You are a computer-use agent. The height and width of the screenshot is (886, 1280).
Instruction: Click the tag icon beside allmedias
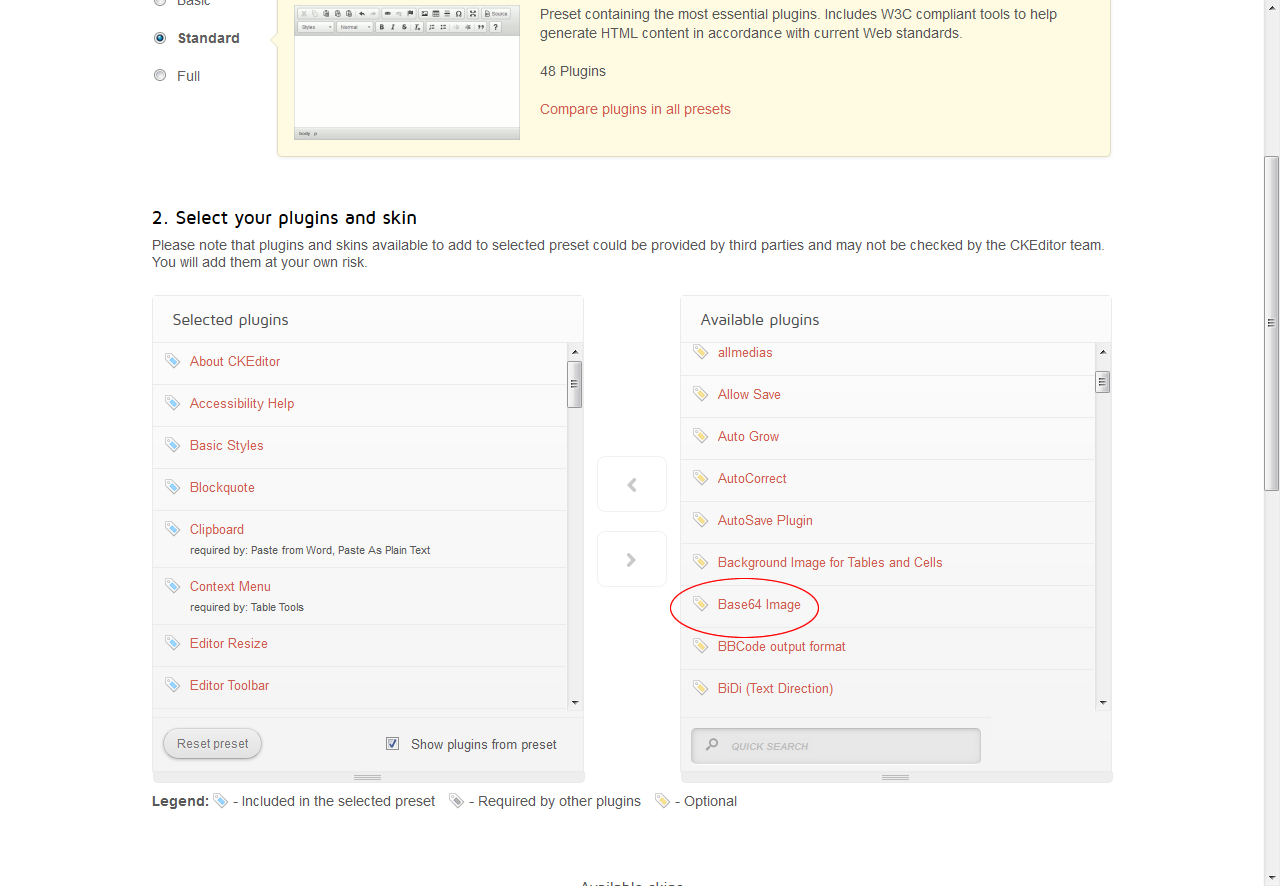[x=700, y=352]
